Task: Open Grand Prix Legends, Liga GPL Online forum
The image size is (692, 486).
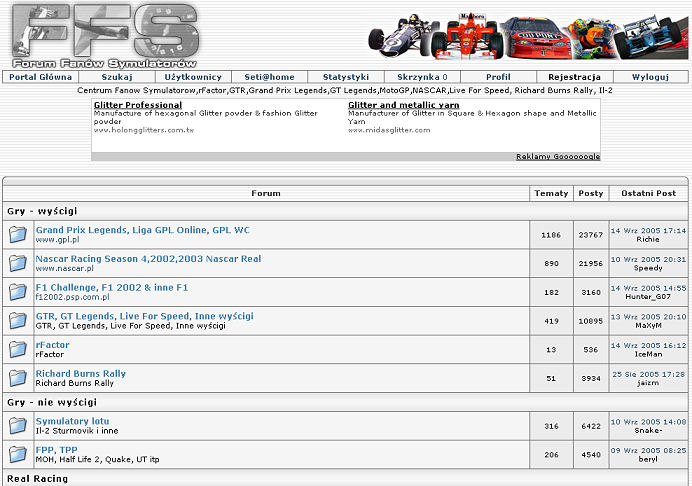Action: (143, 230)
